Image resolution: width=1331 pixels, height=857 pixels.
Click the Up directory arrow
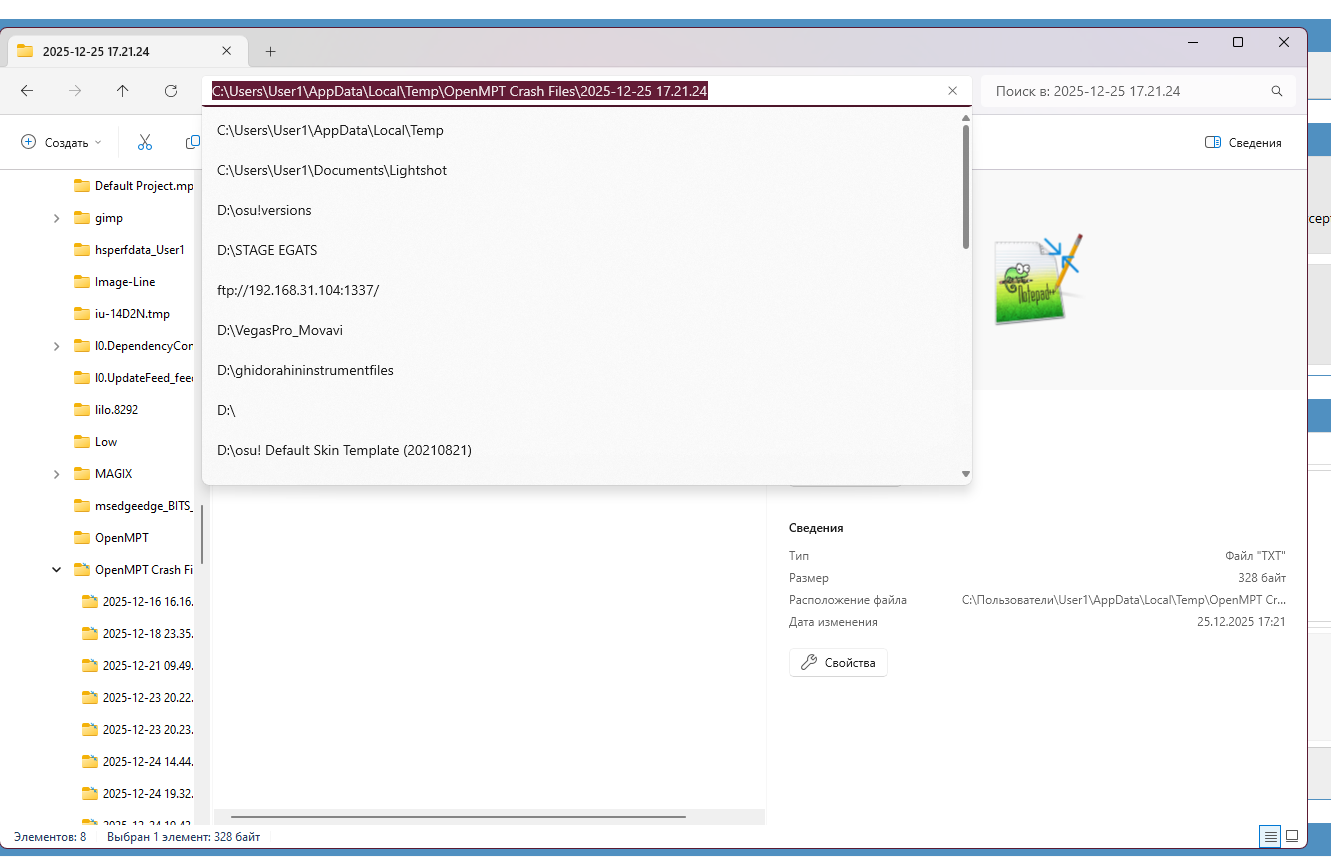(x=123, y=91)
